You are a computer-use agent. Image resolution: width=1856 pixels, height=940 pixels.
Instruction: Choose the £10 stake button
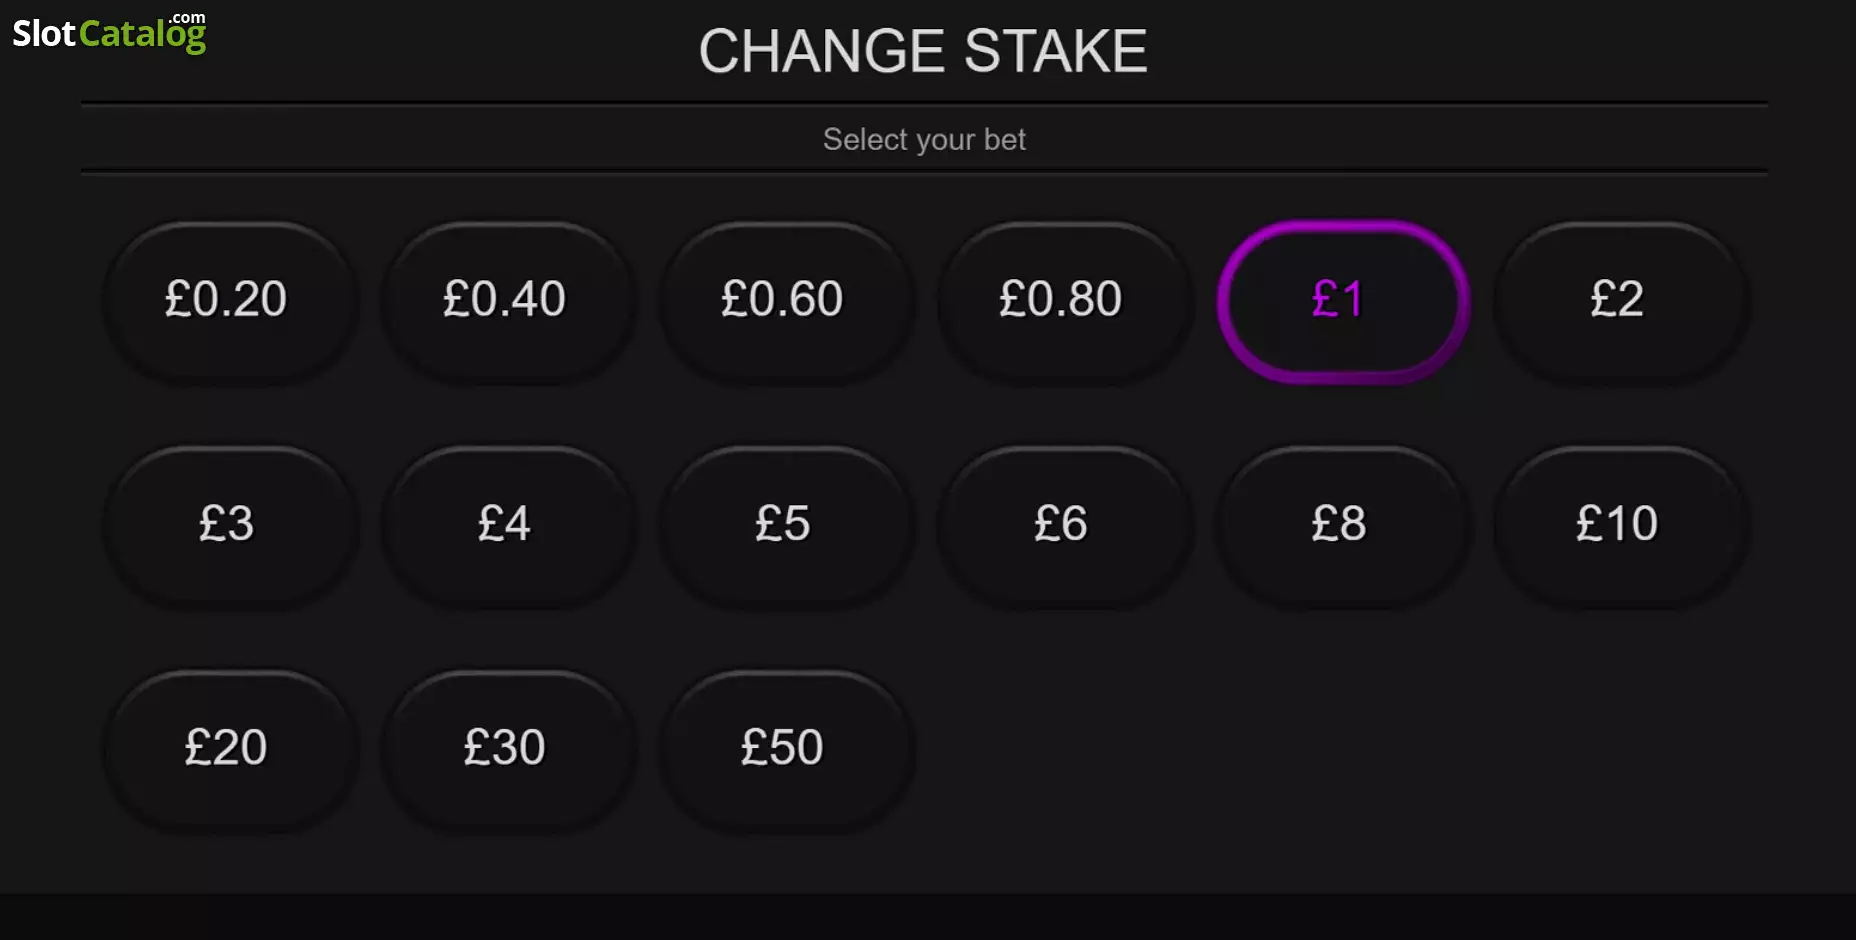point(1617,524)
